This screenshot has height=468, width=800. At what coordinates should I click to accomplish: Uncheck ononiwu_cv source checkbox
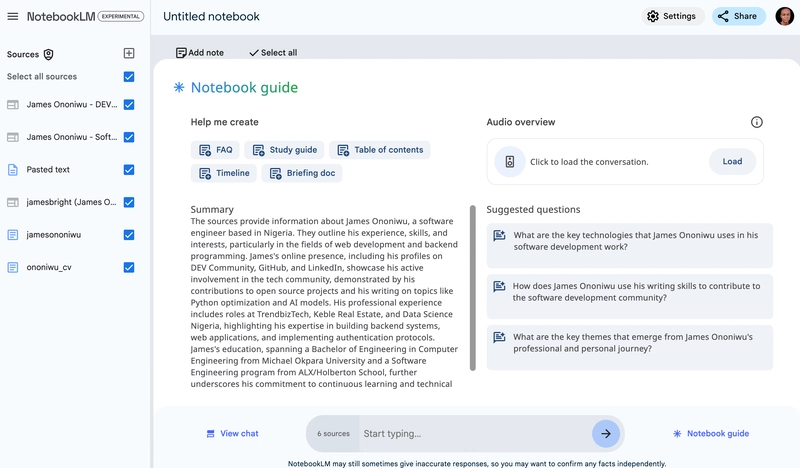[129, 267]
